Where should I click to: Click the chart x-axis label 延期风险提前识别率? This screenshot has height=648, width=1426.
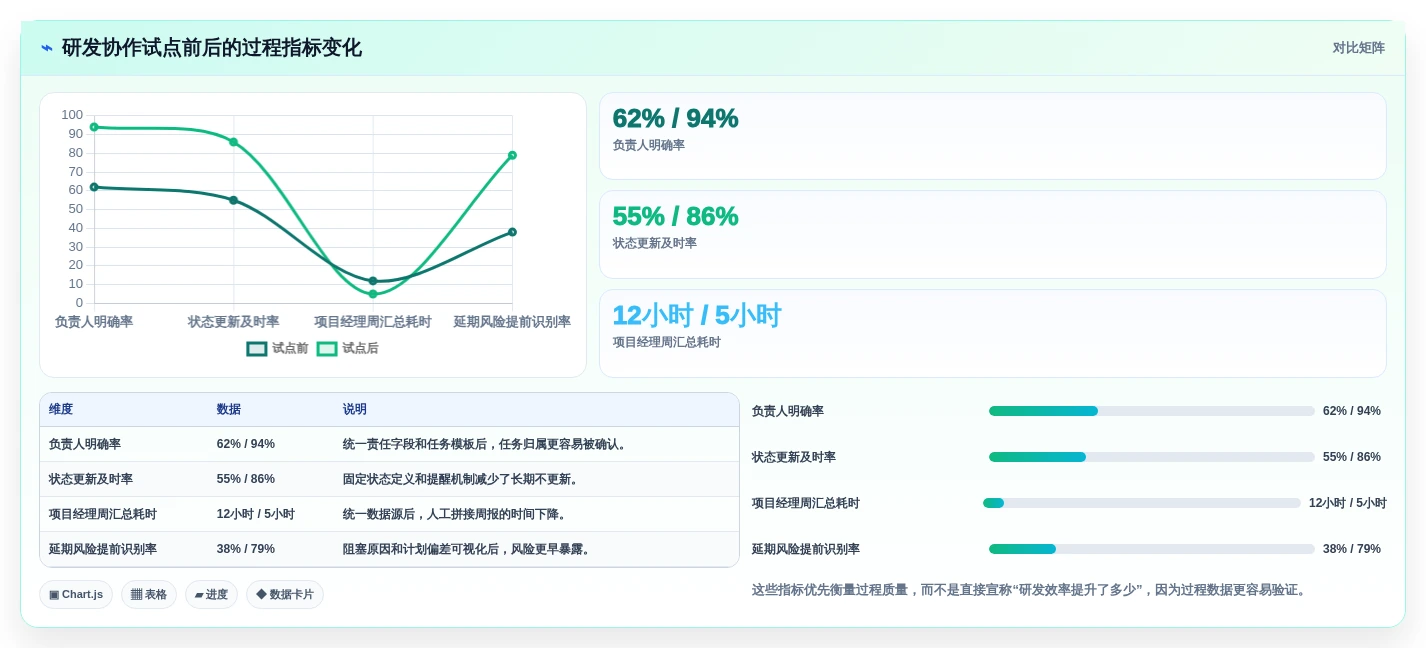click(512, 322)
